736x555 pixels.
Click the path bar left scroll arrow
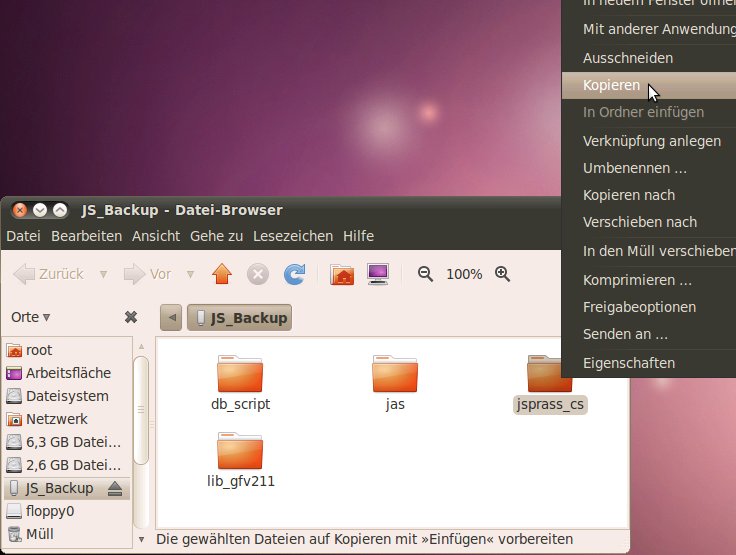pyautogui.click(x=171, y=318)
